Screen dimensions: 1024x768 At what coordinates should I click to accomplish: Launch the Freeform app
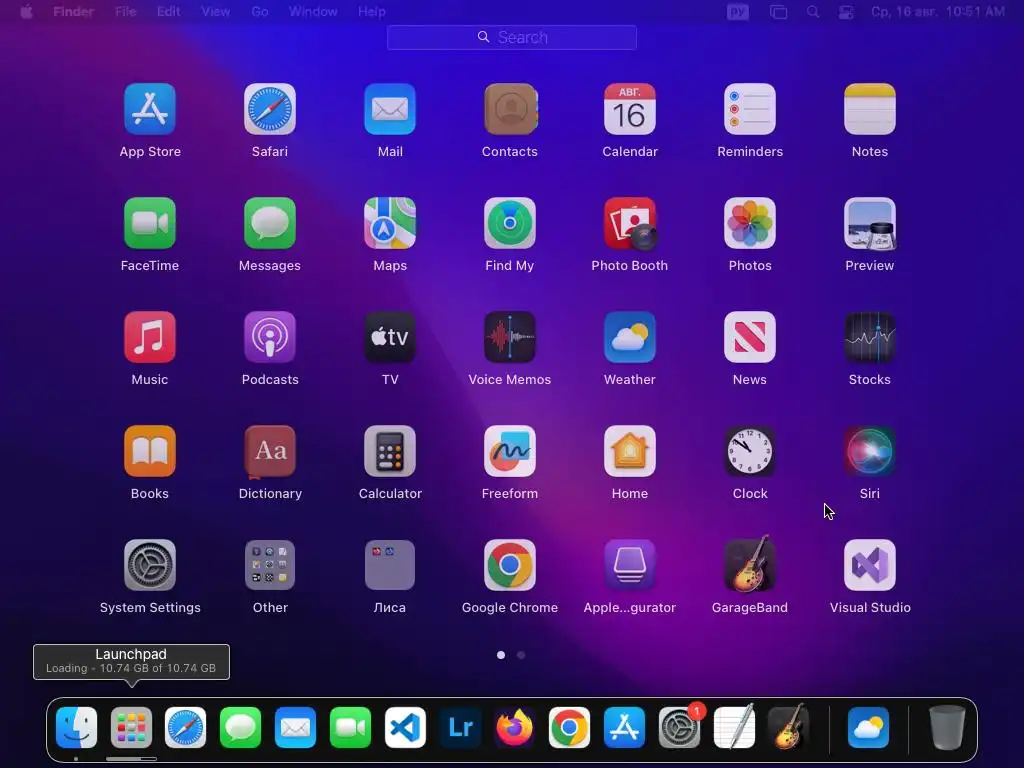[510, 451]
